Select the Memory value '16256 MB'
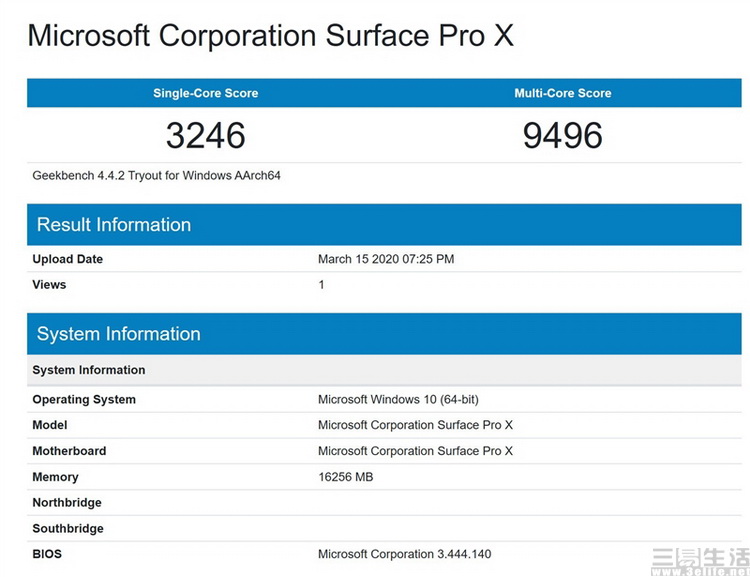 pyautogui.click(x=346, y=477)
